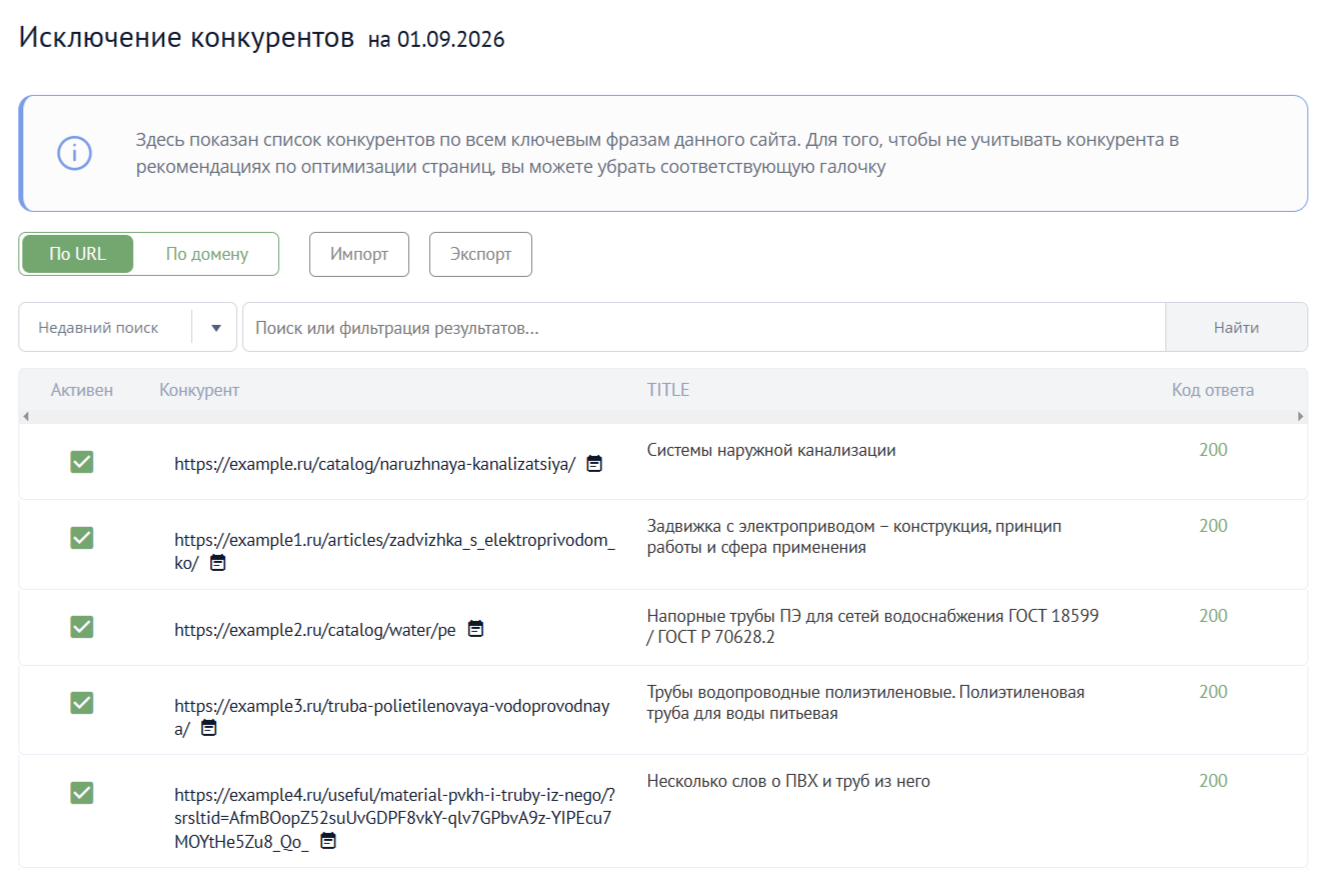
Task: Switch to the По URL tab
Action: pyautogui.click(x=77, y=254)
